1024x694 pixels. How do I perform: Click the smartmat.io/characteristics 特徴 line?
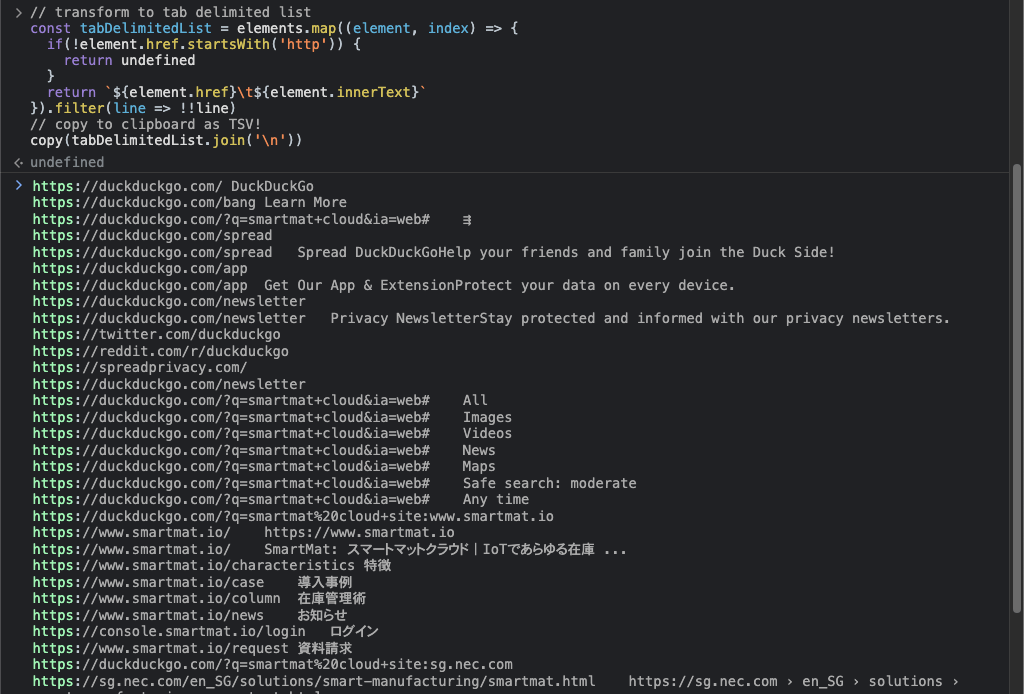coord(212,565)
